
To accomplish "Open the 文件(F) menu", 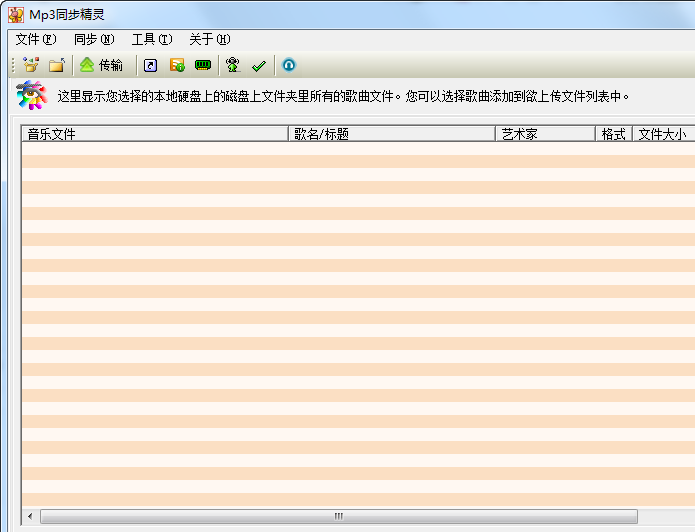I will [x=36, y=39].
